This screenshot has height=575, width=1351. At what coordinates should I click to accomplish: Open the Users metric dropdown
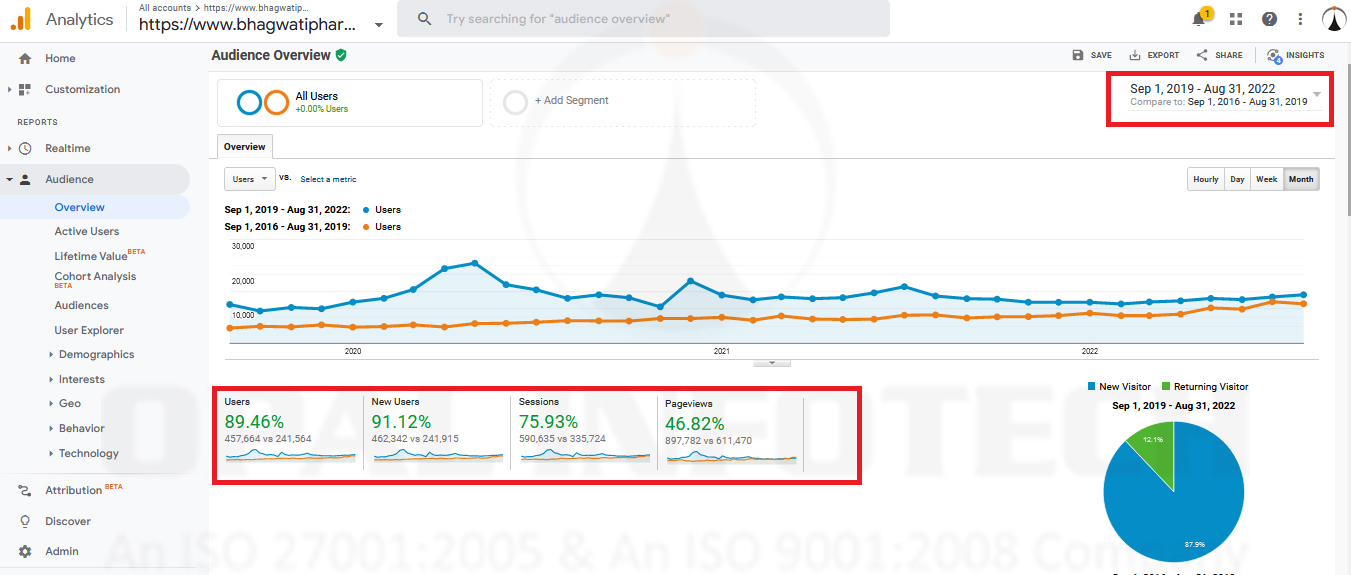[x=250, y=179]
